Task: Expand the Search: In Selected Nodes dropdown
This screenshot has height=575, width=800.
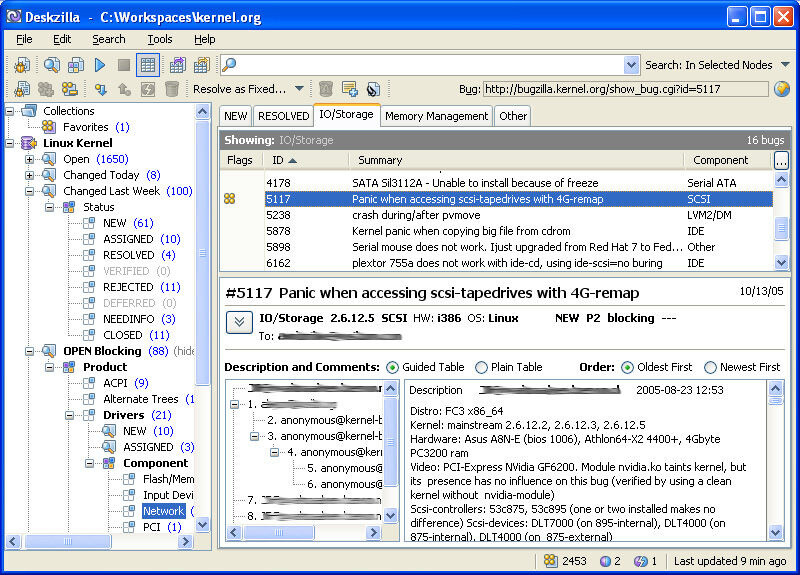Action: [785, 65]
